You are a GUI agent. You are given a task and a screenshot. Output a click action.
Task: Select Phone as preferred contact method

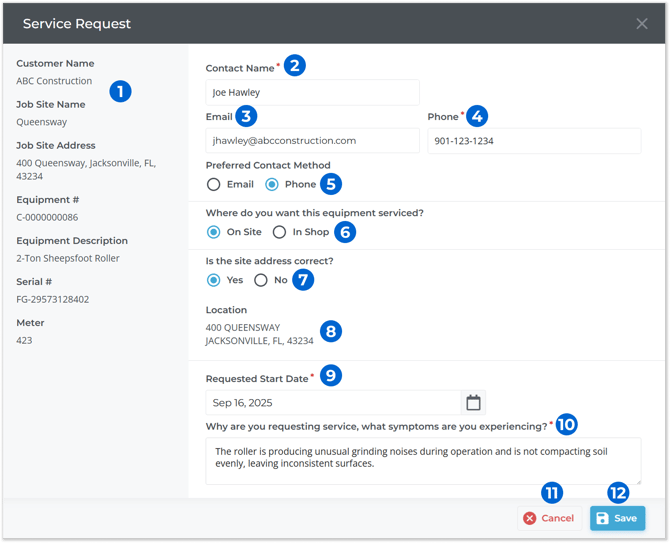[x=272, y=185]
